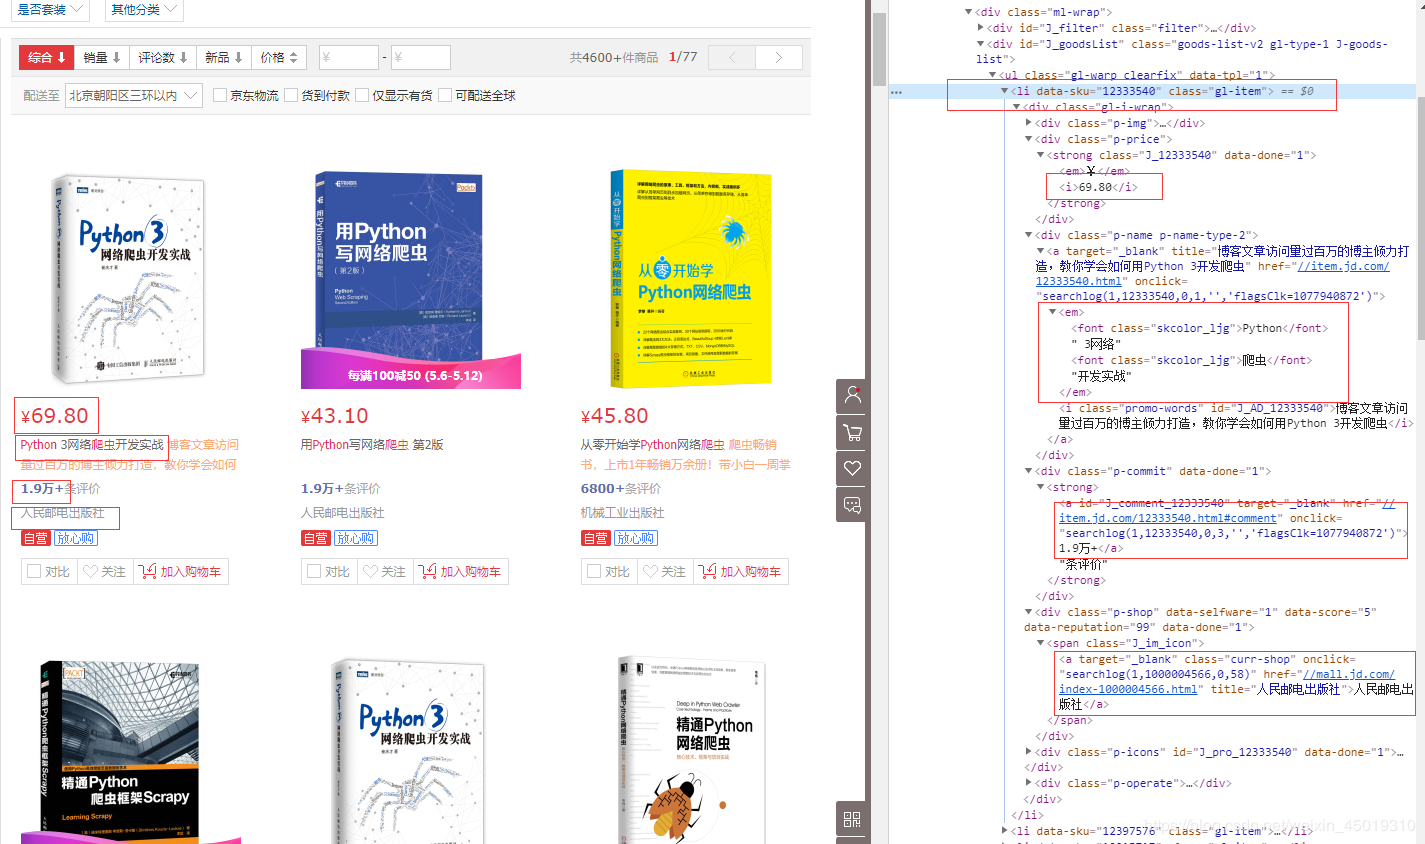Tick the 可配送全球 checkbox
1425x844 pixels.
click(445, 96)
